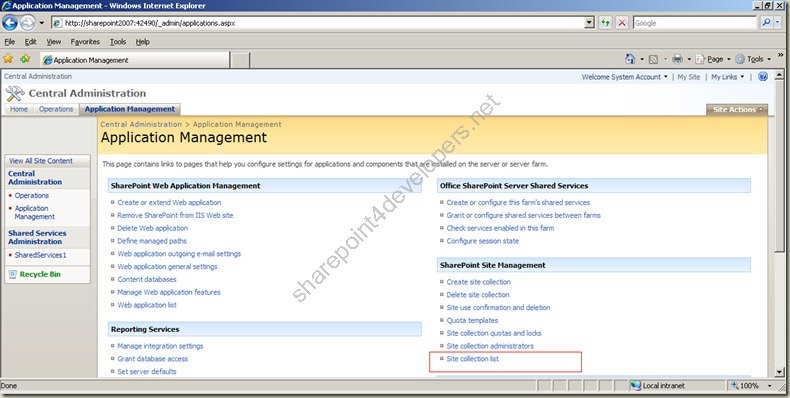Image resolution: width=790 pixels, height=398 pixels.
Task: Open the Recycle Bin link
Action: point(40,275)
